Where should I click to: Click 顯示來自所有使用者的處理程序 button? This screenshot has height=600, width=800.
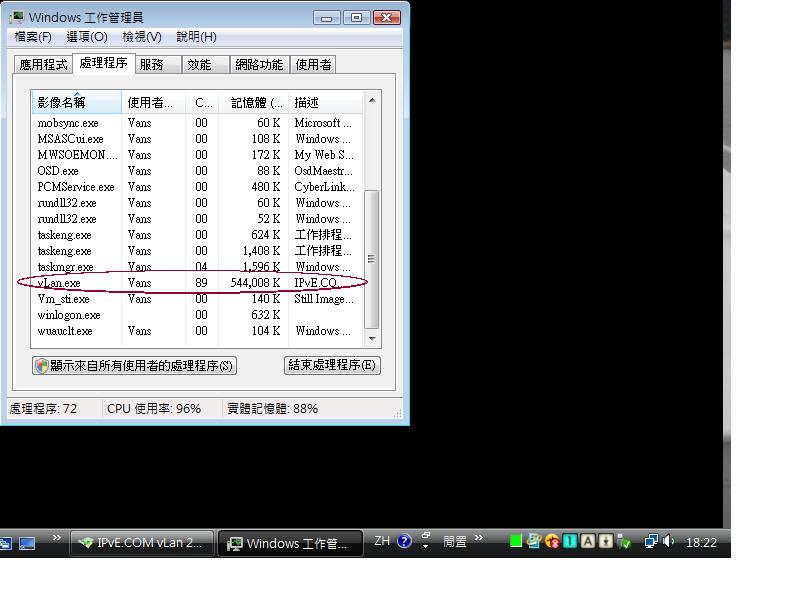(134, 365)
